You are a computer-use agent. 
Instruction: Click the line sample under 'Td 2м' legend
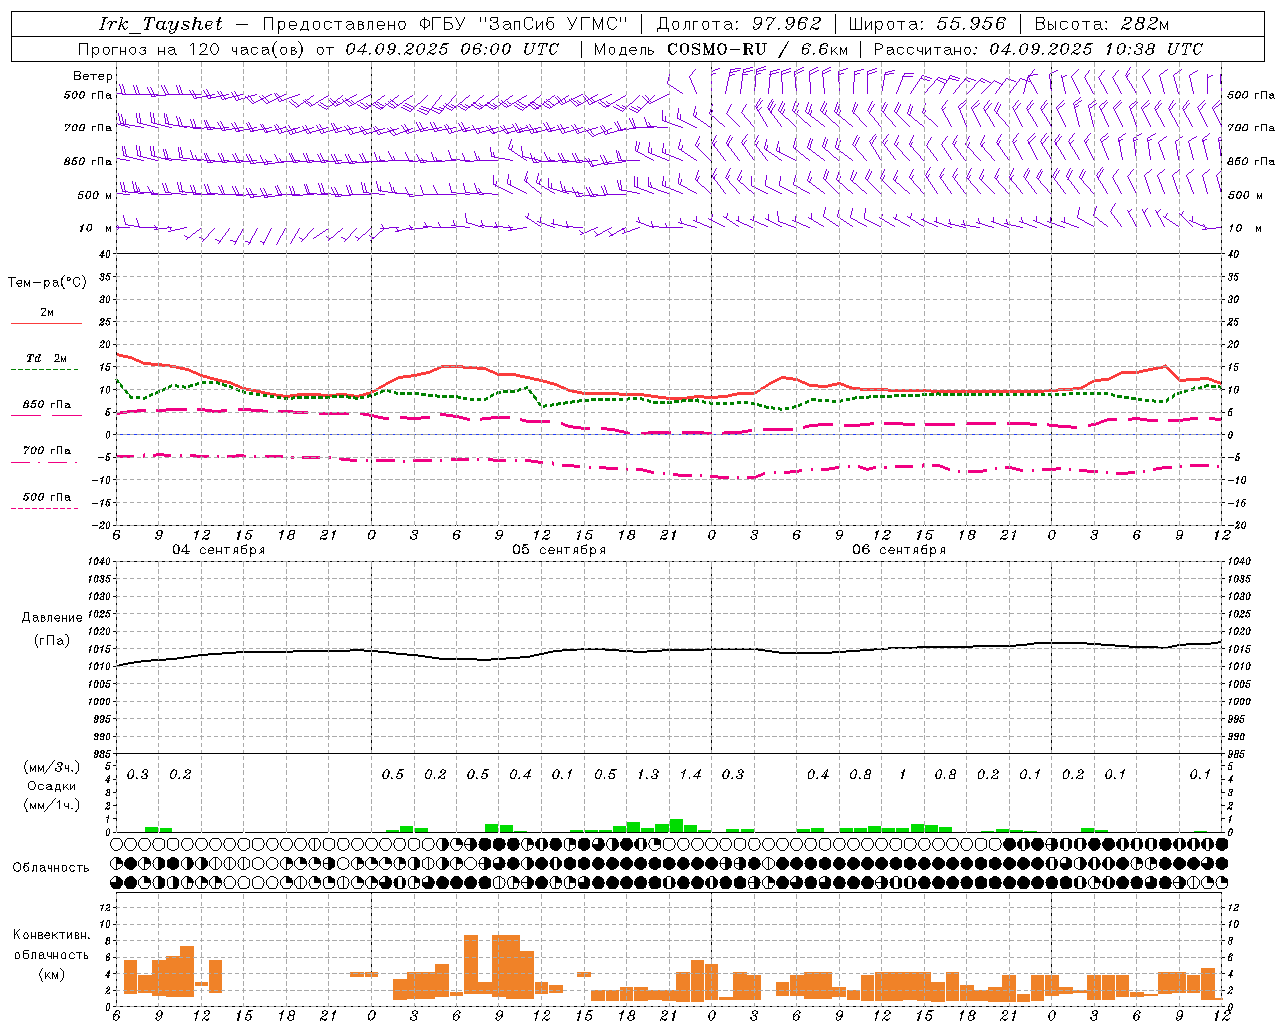45,370
